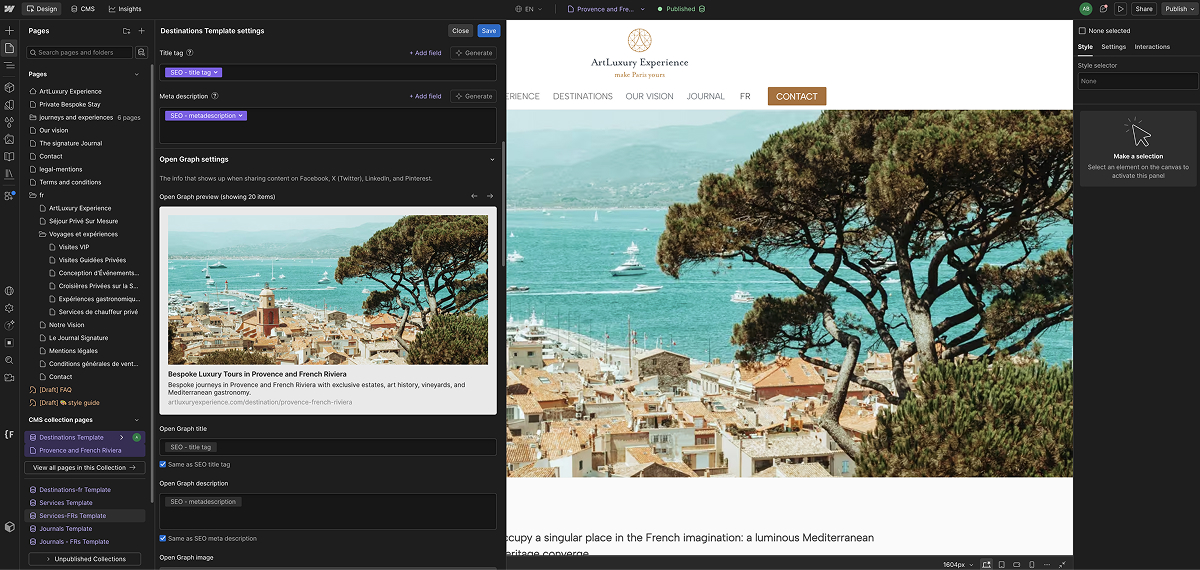Open the comments icon in top bar
Screen dimensions: 1200x570
pos(1104,8)
